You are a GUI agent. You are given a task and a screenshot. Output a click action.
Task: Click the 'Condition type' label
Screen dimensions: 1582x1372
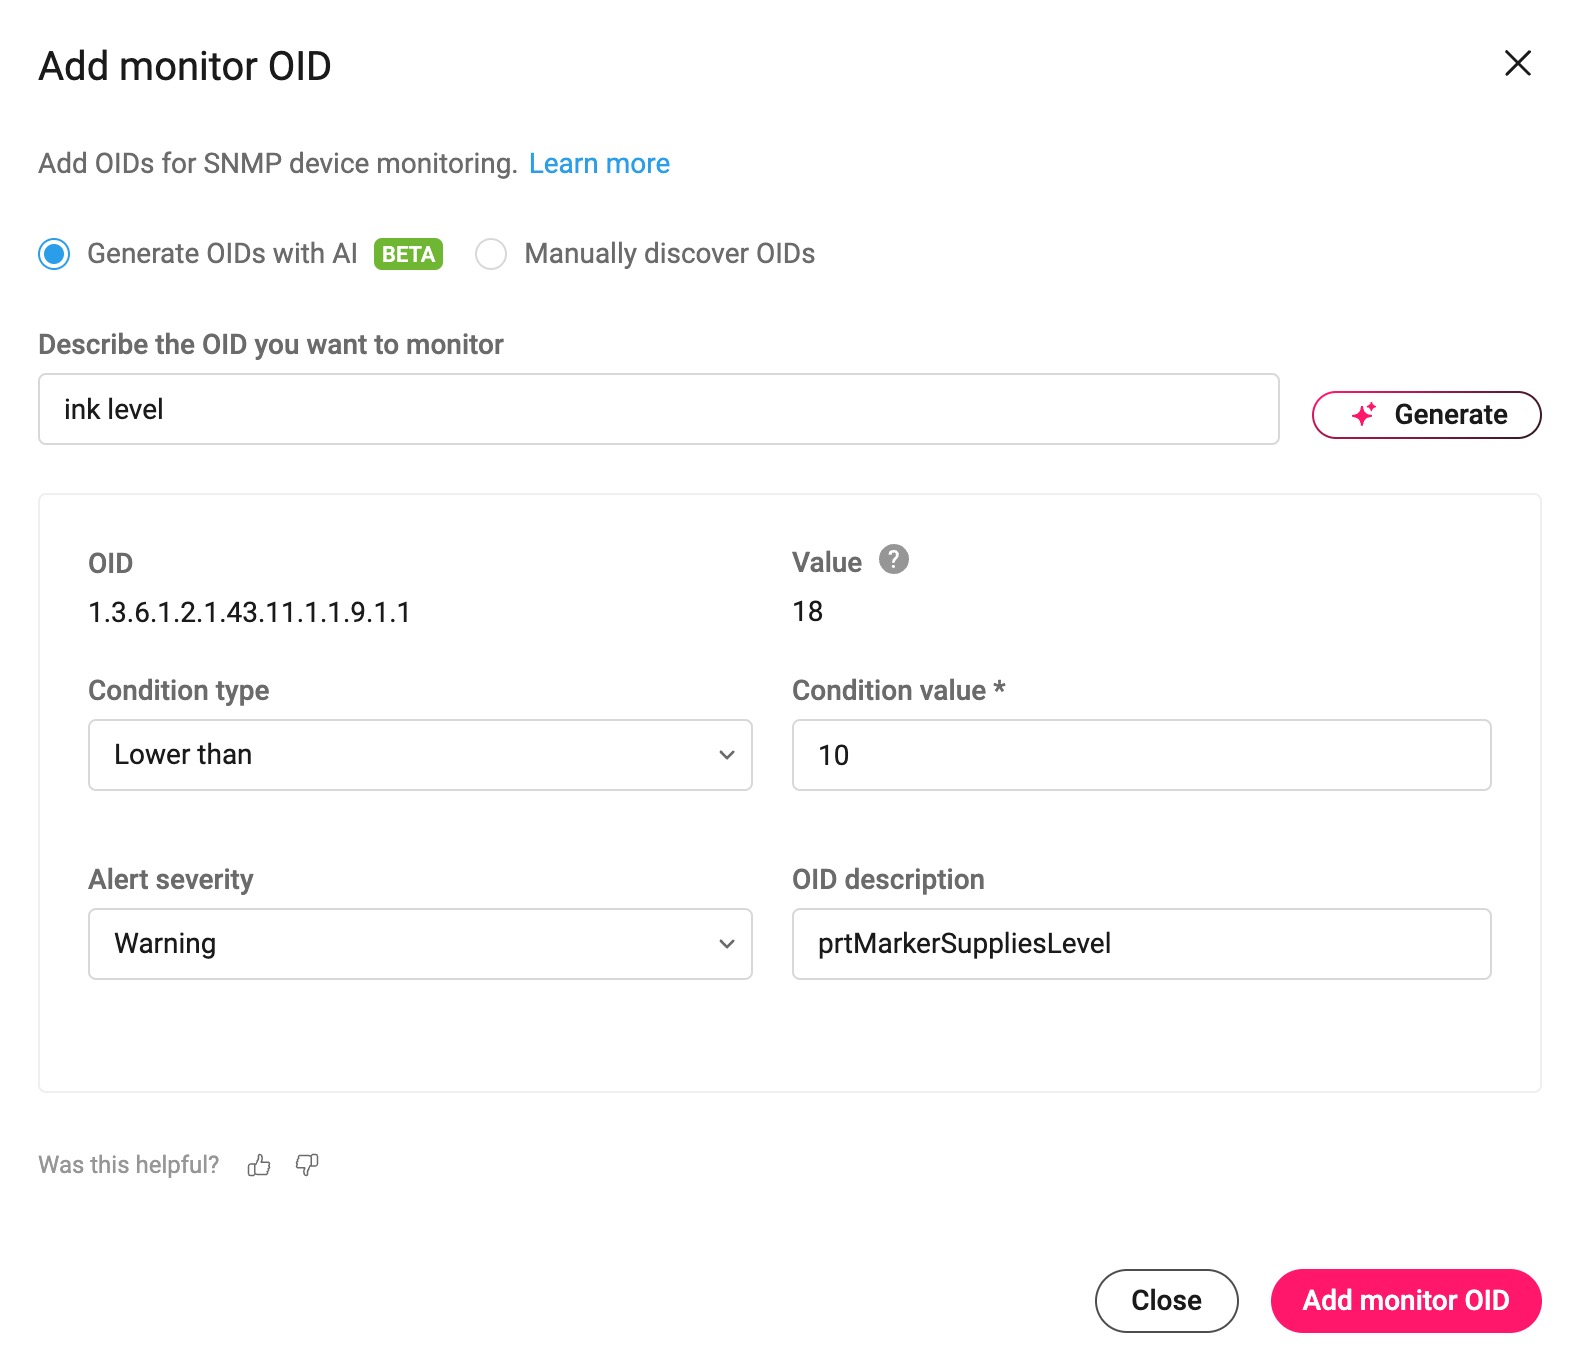tap(178, 690)
